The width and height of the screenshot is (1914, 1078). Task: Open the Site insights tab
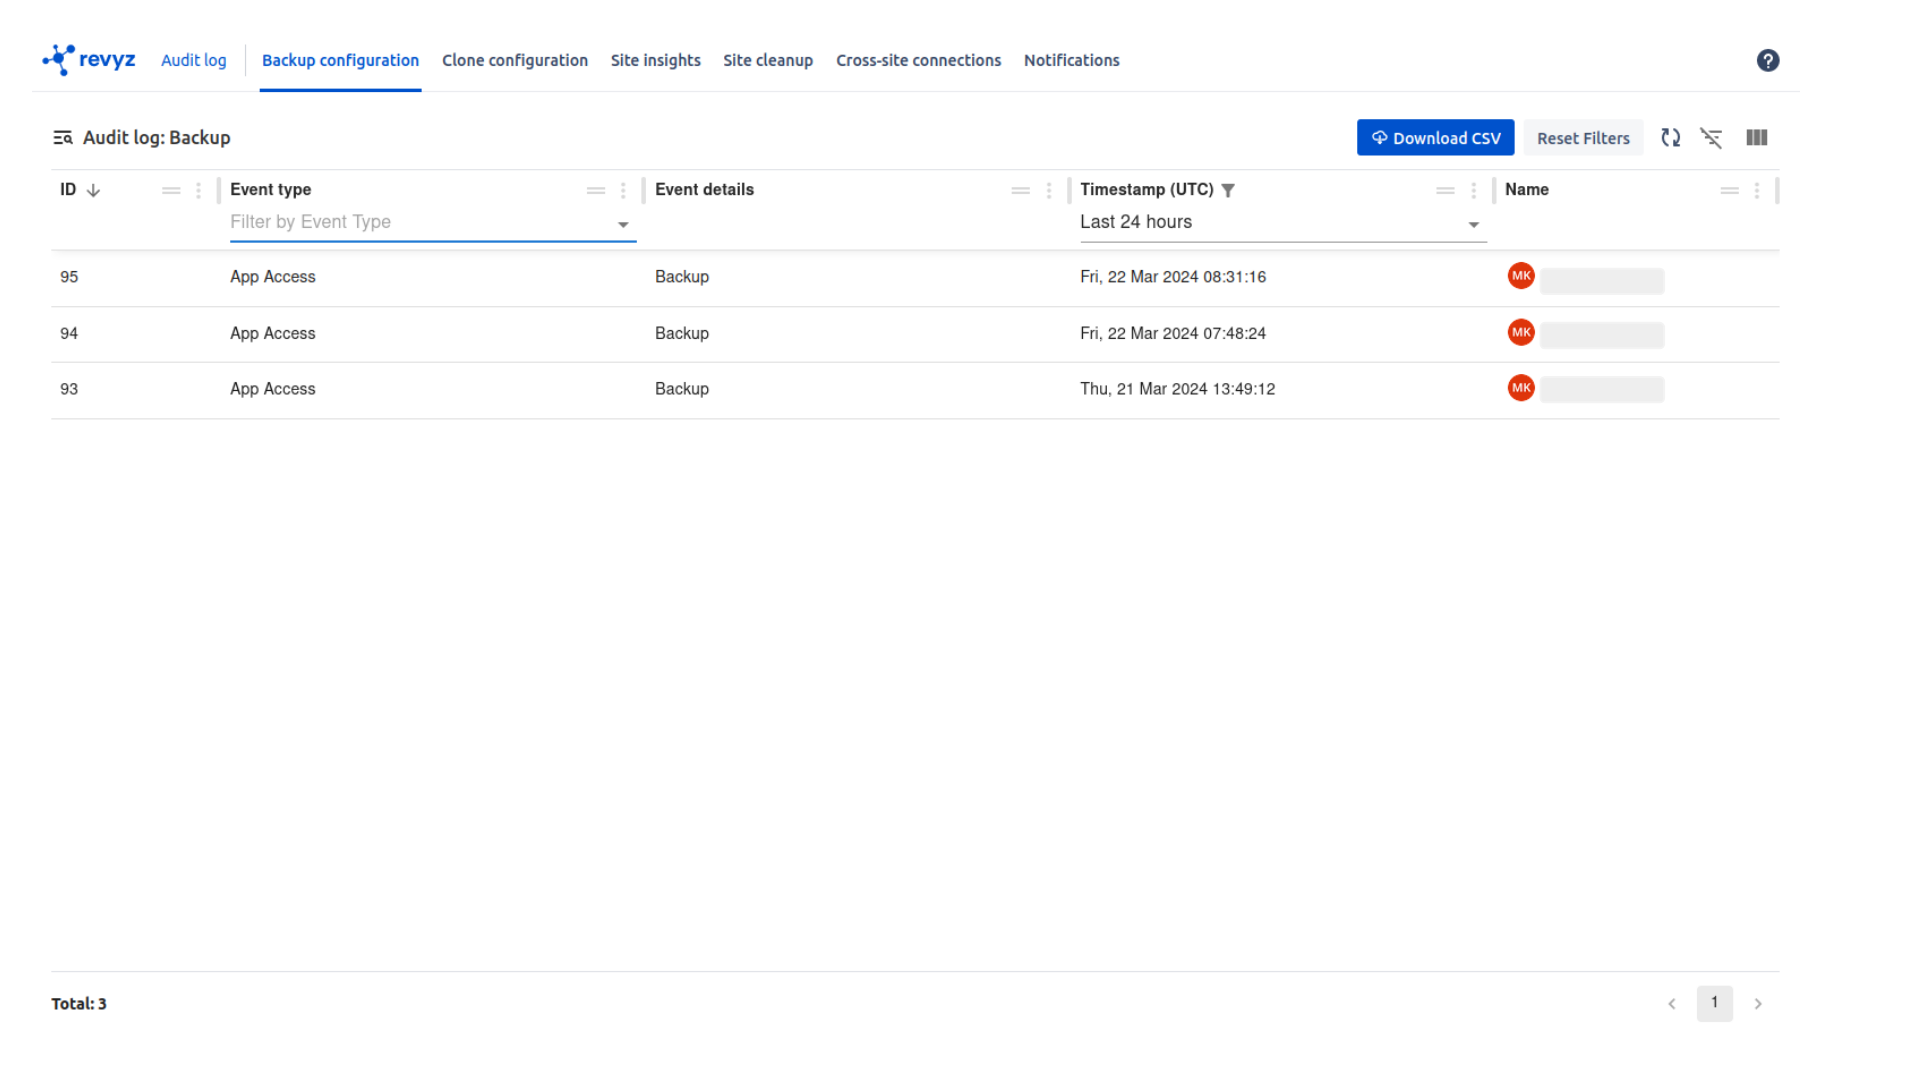click(x=655, y=61)
